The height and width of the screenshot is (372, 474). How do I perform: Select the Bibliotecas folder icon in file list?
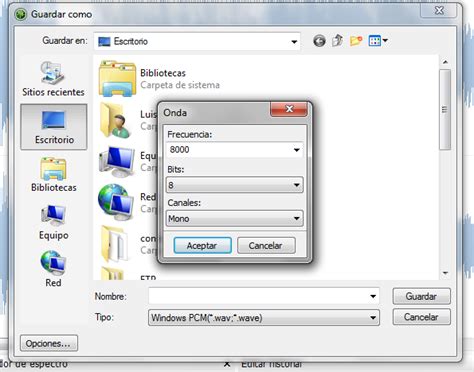[x=117, y=79]
